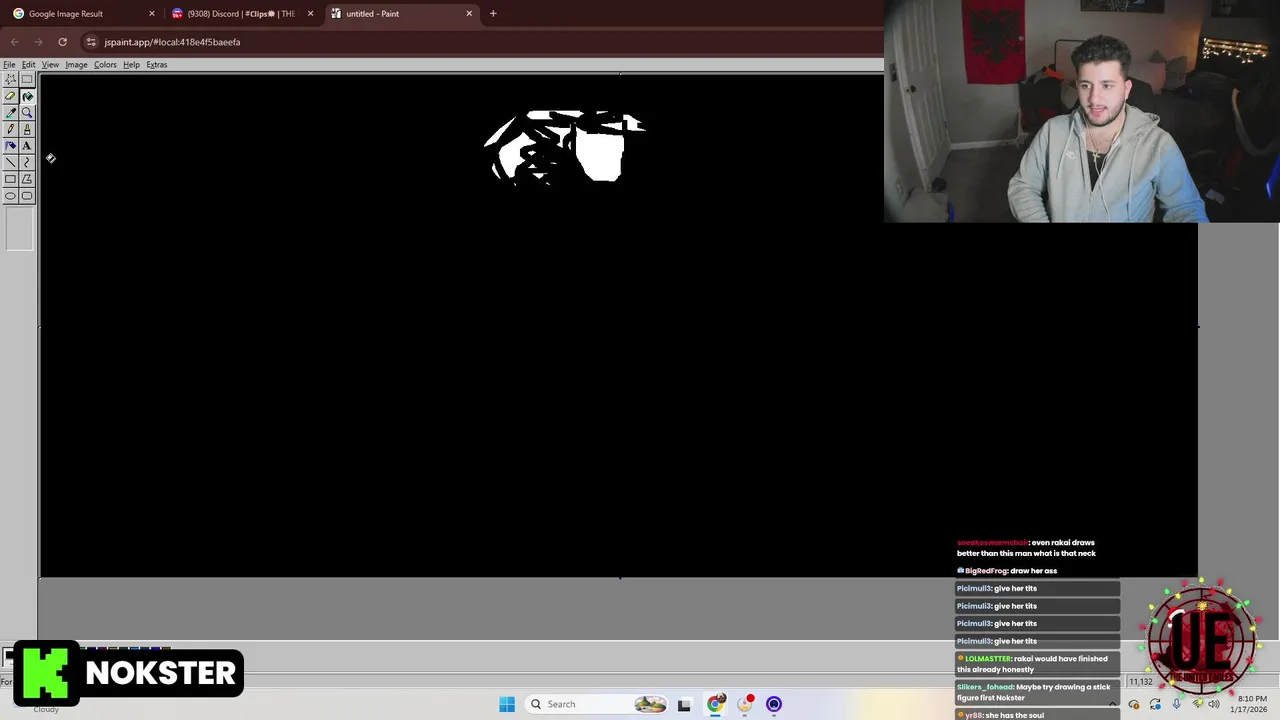Screen dimensions: 1280x720
Task: Select the Magnifier tool
Action: pos(27,113)
